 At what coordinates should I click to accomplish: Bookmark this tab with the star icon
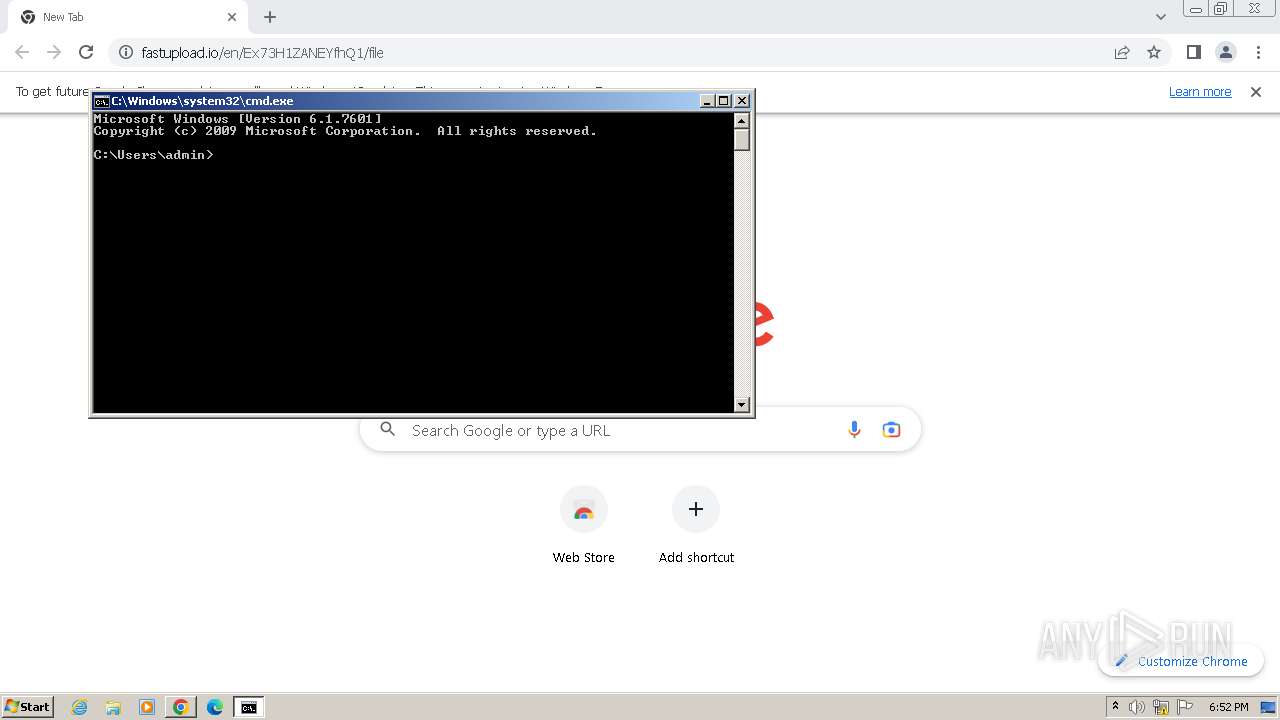(1154, 52)
